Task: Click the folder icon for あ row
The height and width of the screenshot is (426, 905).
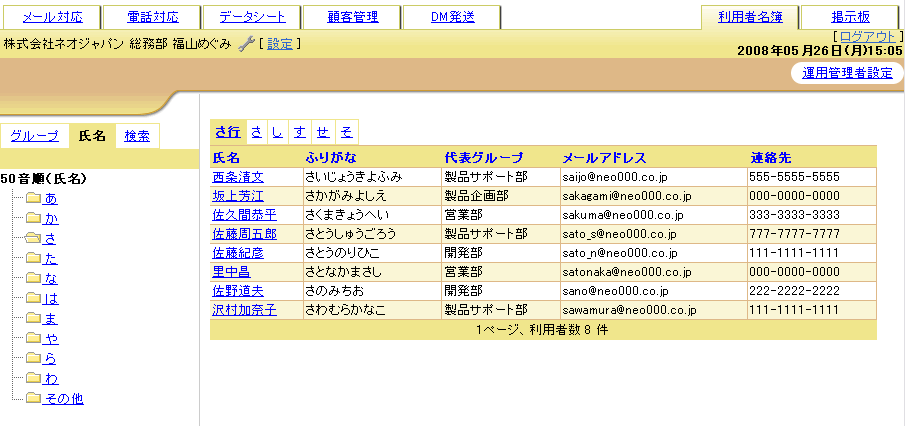Action: 33,198
